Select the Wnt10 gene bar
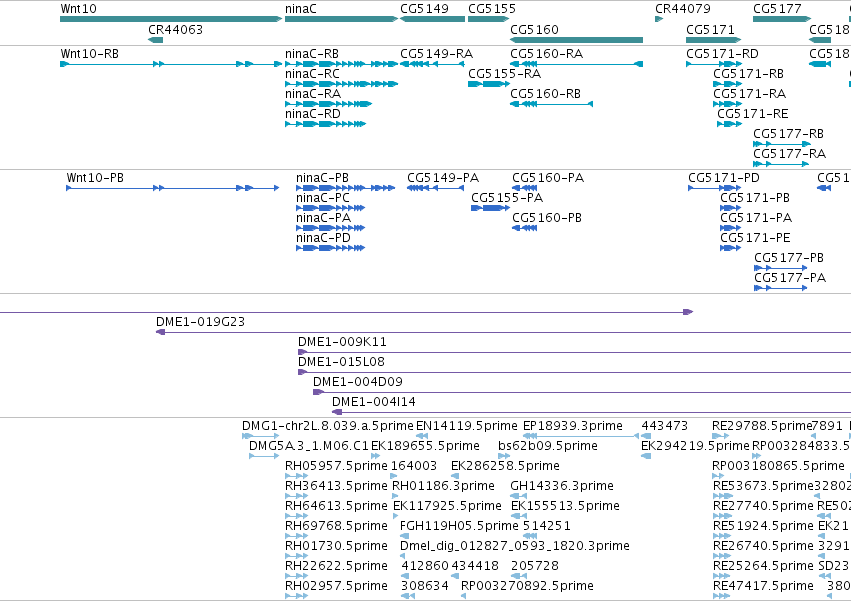 [171, 19]
